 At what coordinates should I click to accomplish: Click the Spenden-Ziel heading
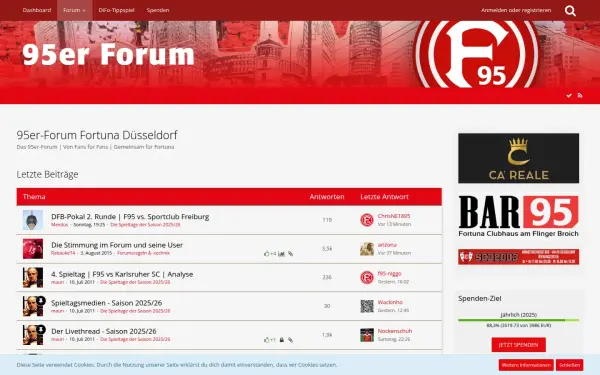[479, 298]
